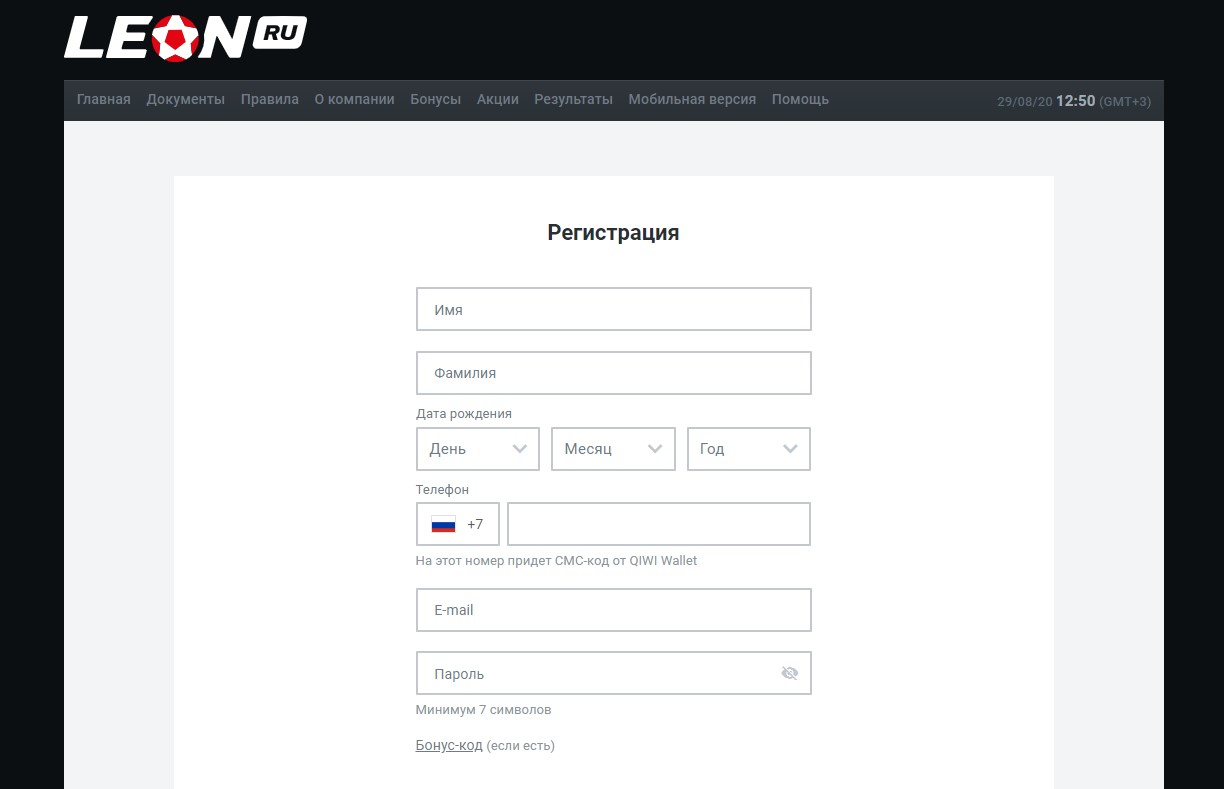Open Результаты menu item
This screenshot has height=789, width=1224.
tap(573, 99)
